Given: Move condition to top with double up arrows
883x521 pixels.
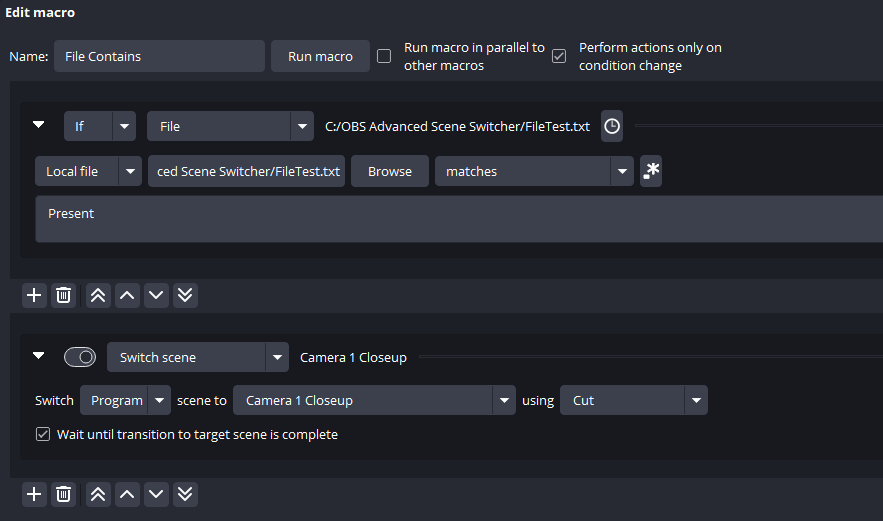Looking at the screenshot, I should tap(98, 295).
